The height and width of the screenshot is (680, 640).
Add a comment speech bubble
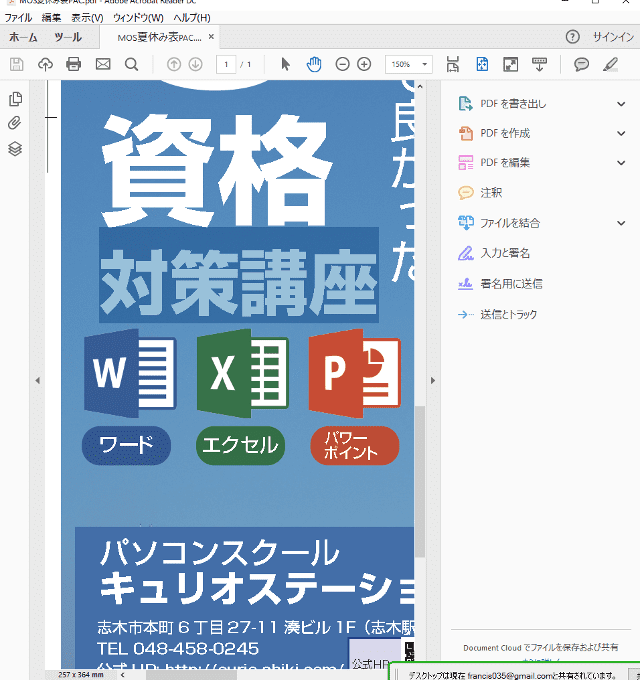[x=581, y=65]
